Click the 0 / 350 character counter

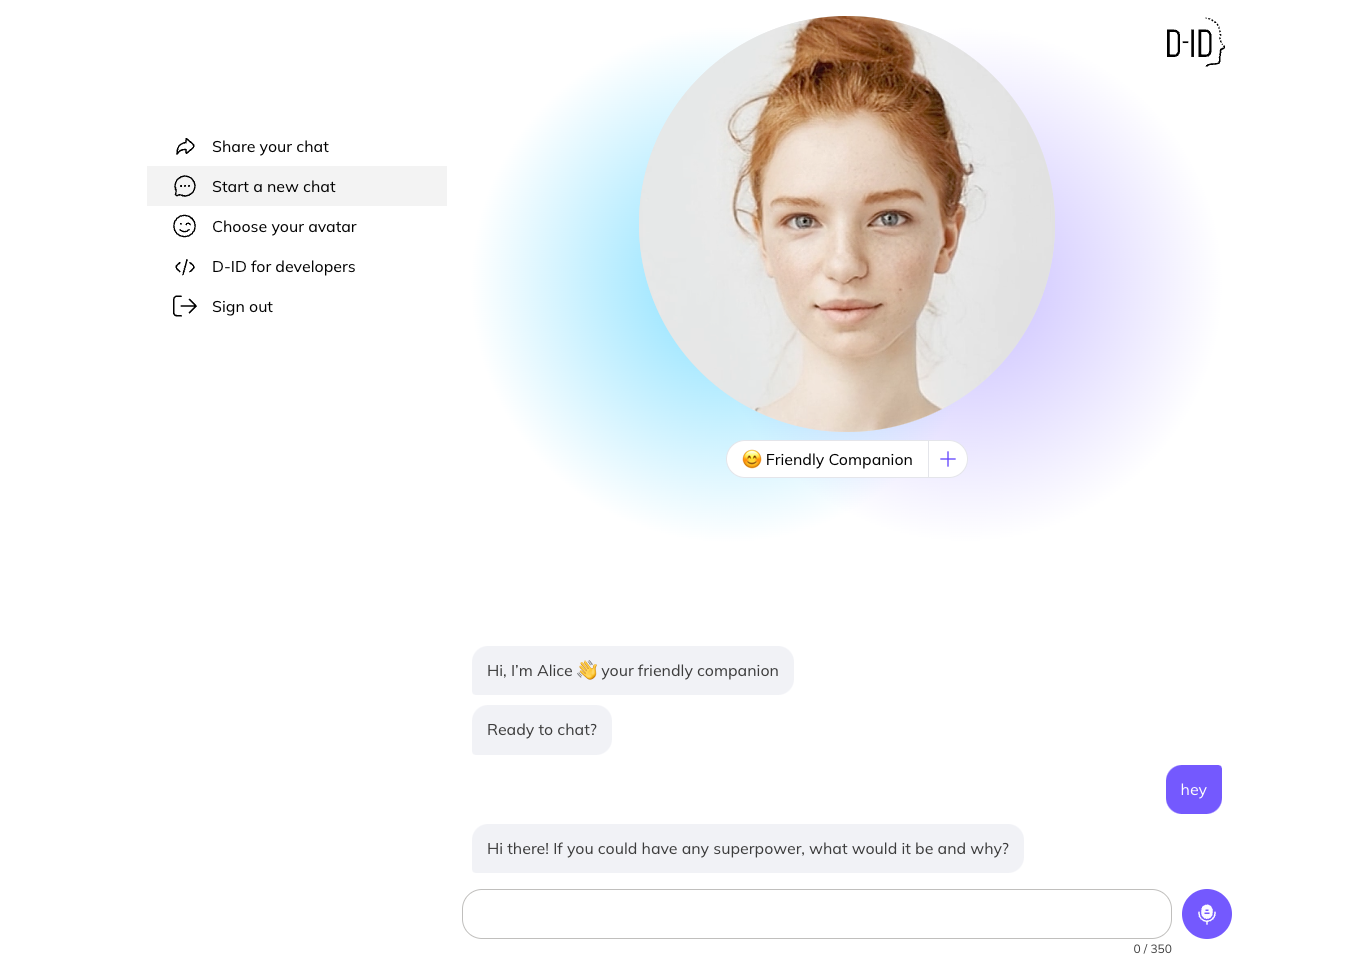1152,949
